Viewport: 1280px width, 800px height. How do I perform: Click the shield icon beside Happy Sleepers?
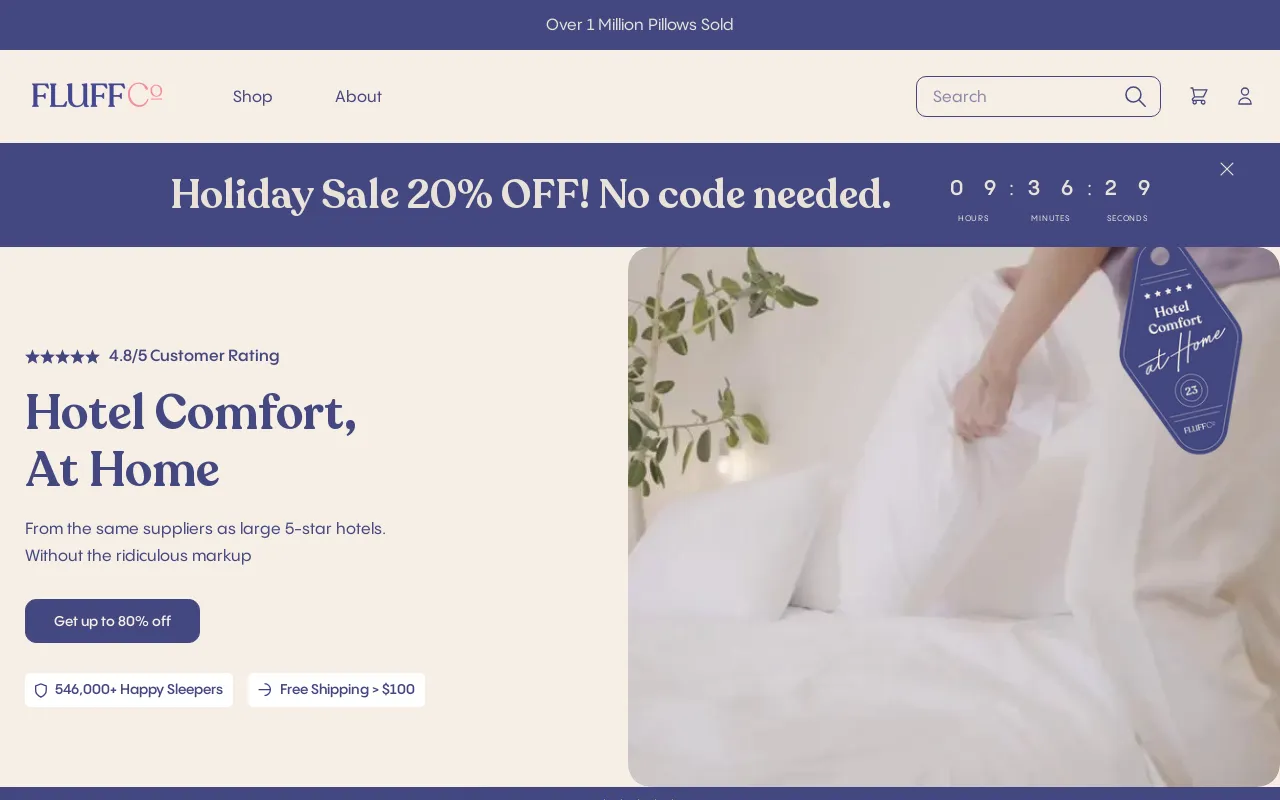pos(41,690)
